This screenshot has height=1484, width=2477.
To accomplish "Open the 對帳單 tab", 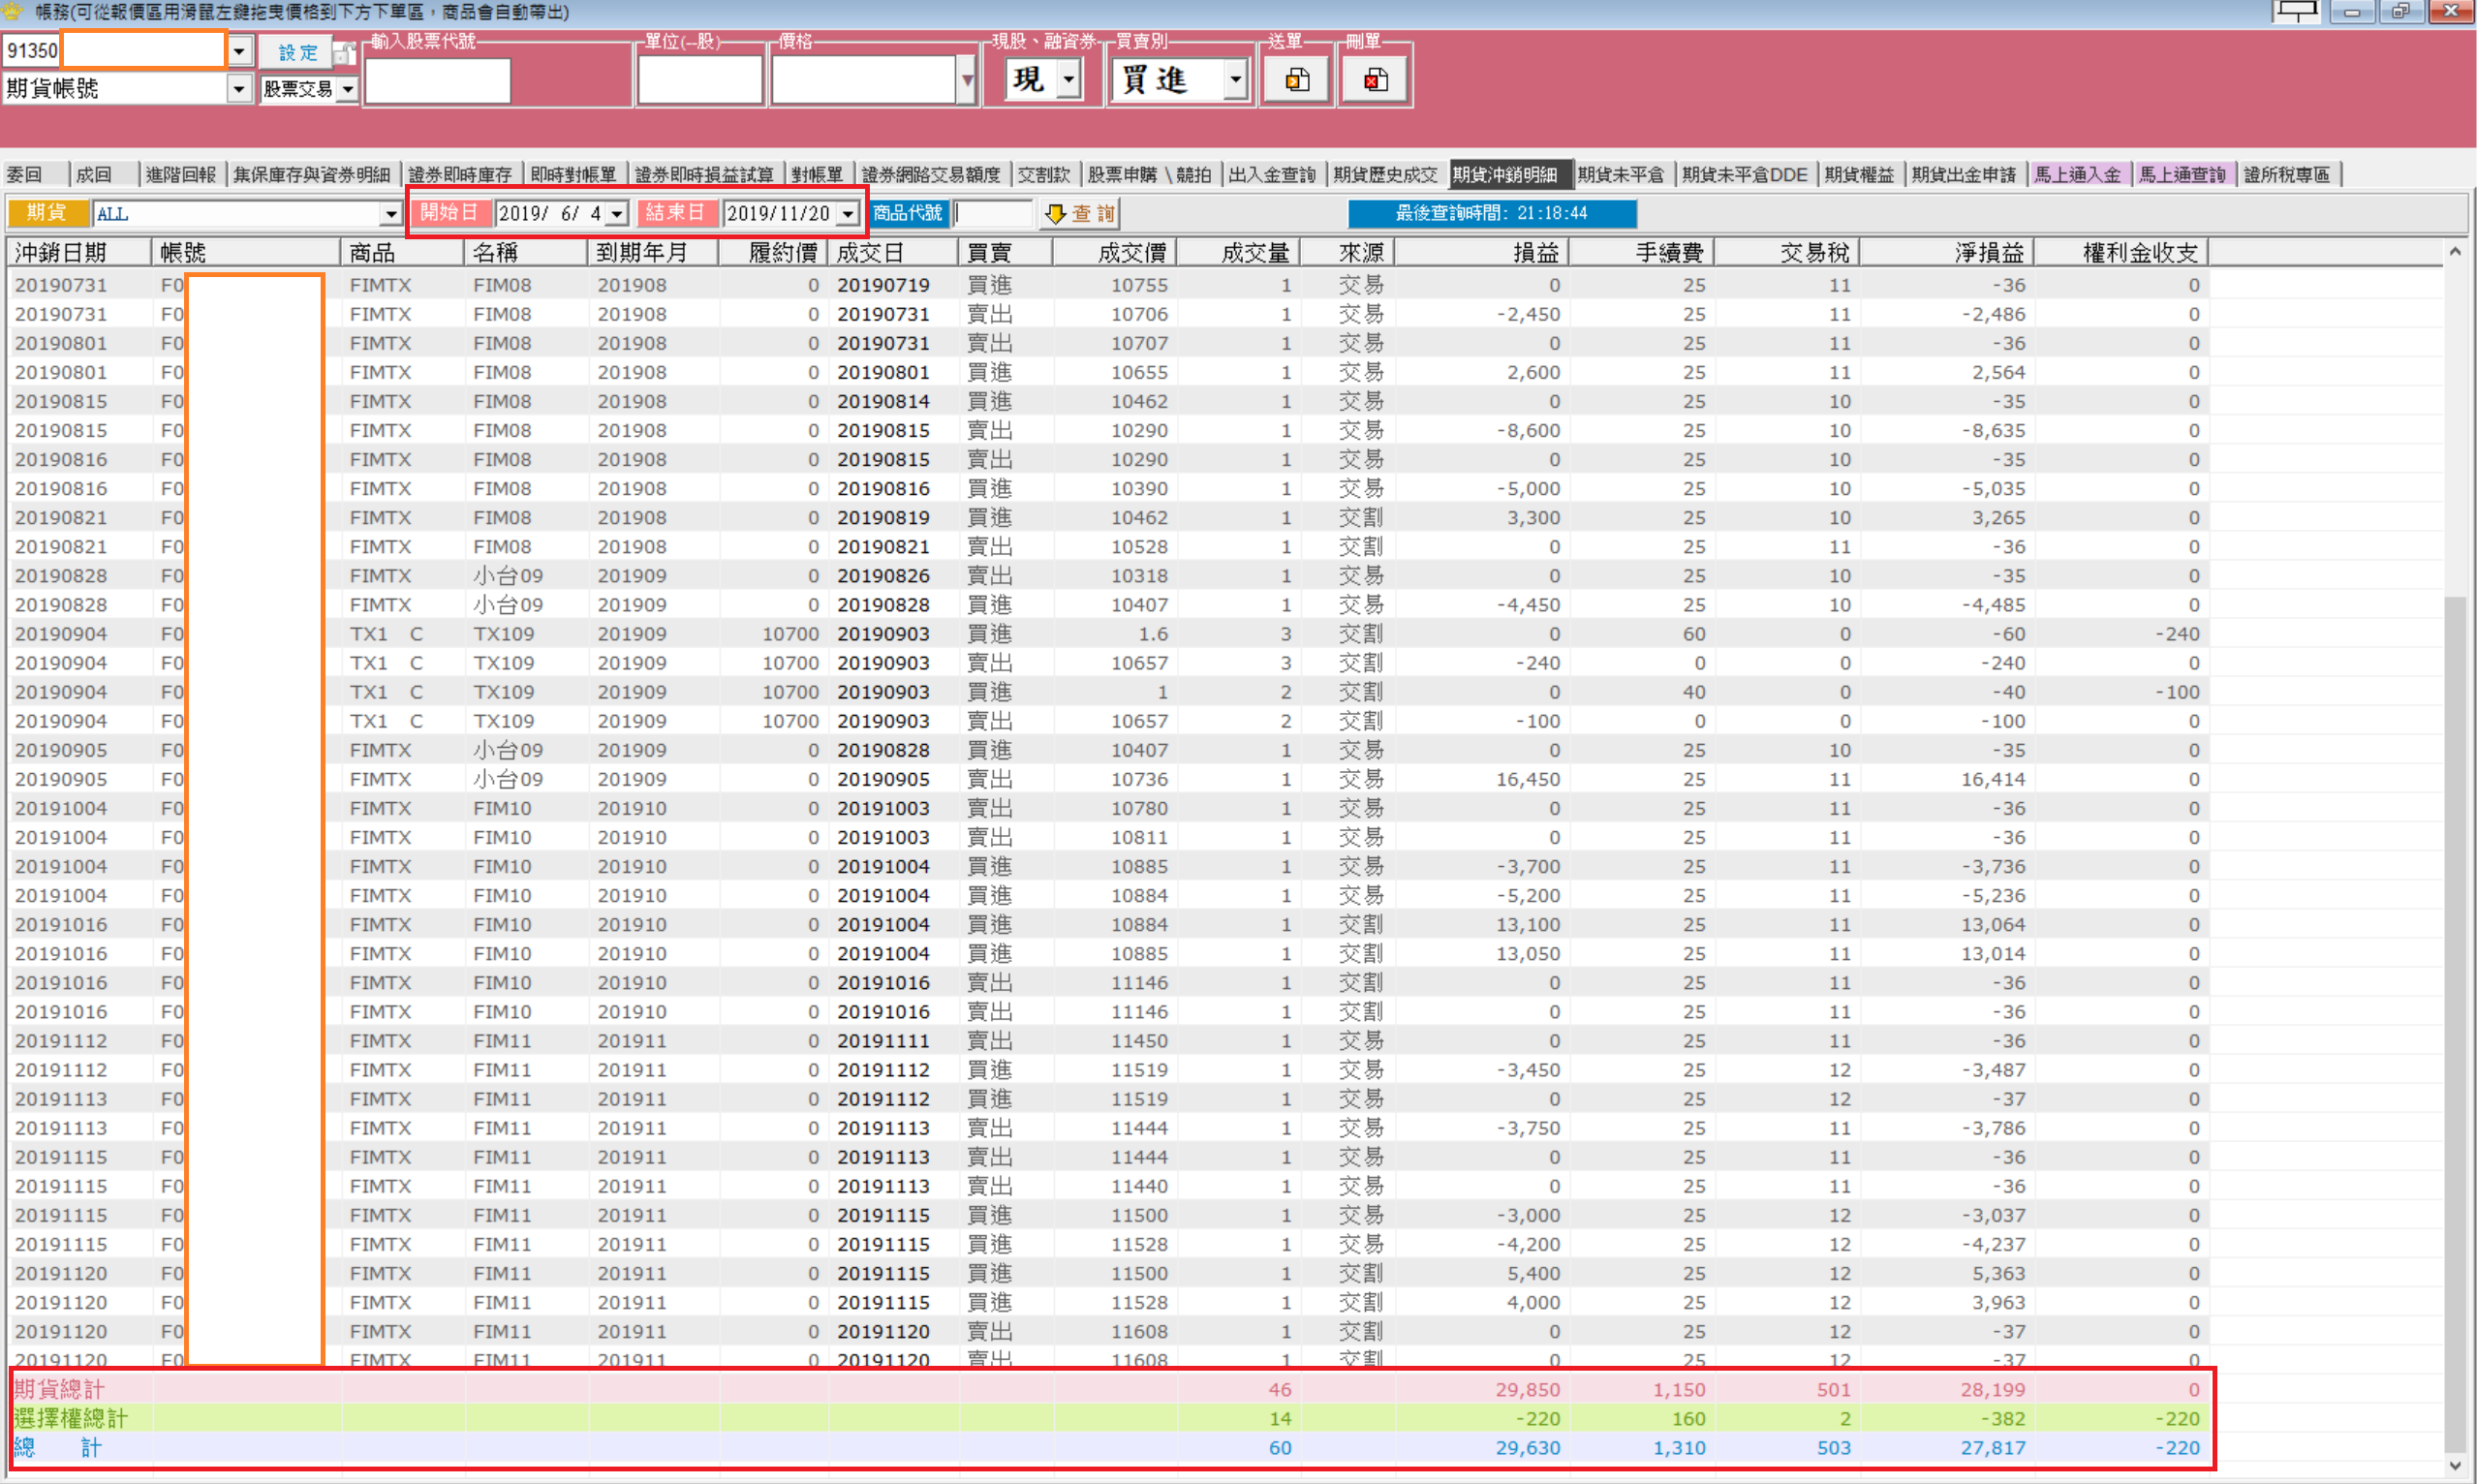I will [819, 174].
